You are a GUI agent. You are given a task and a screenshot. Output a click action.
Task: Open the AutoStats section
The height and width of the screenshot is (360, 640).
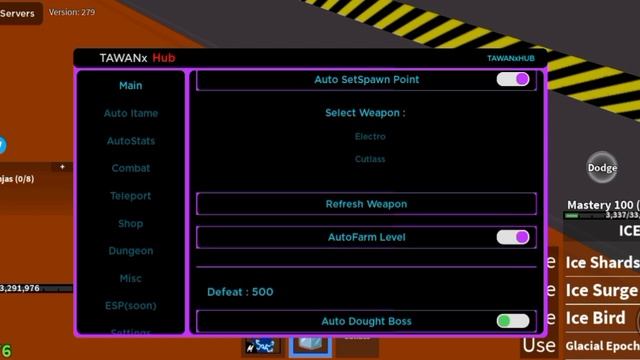coord(131,141)
